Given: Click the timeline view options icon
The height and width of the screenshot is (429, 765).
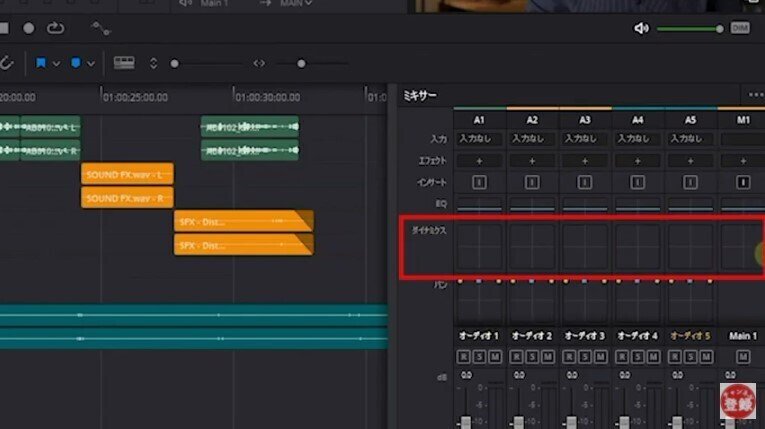Looking at the screenshot, I should pos(124,63).
